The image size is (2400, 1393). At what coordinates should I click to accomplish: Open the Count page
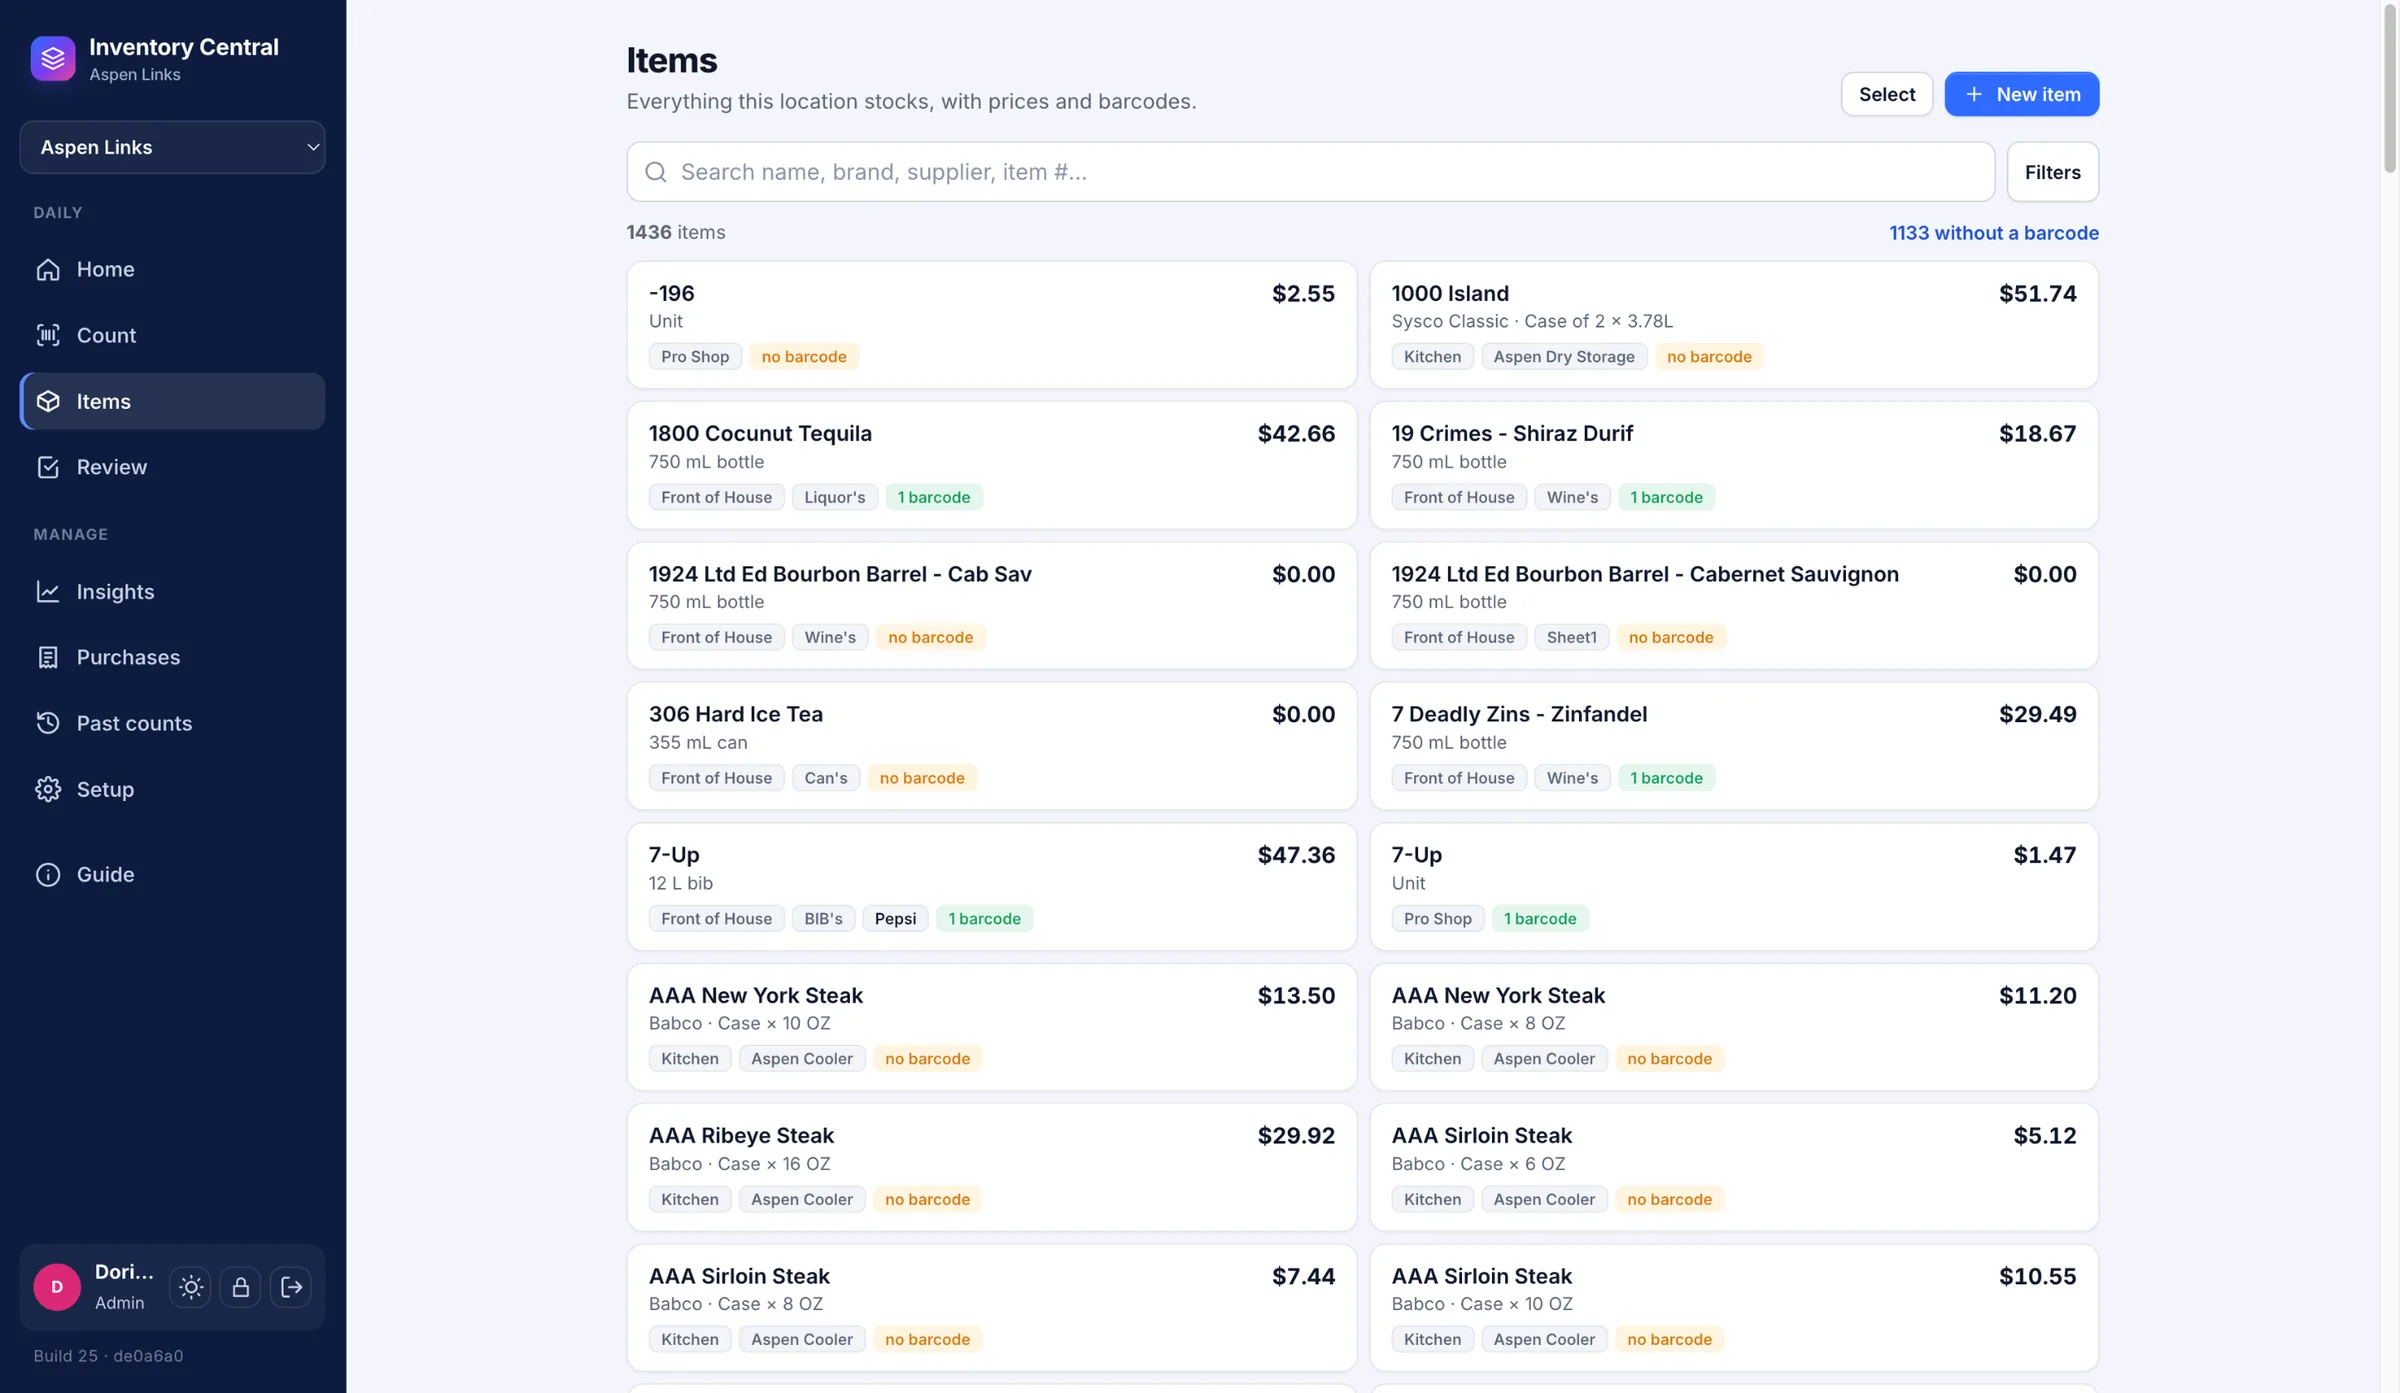(172, 335)
